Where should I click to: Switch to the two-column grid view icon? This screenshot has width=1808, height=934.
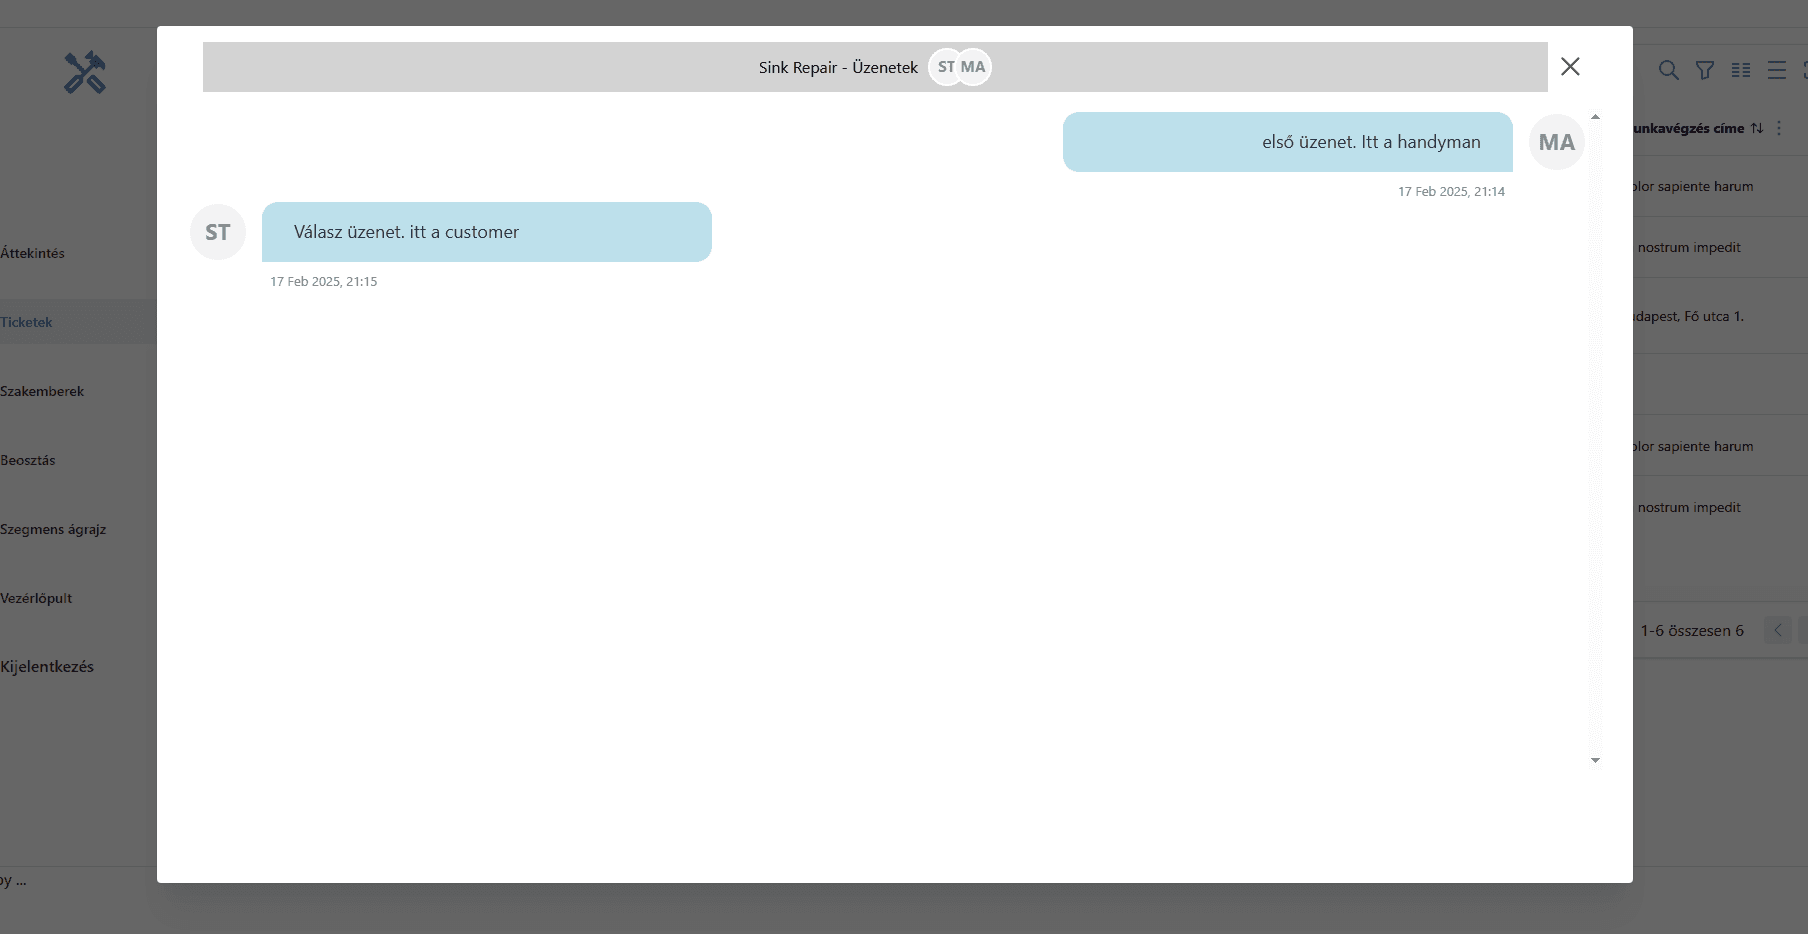point(1741,70)
